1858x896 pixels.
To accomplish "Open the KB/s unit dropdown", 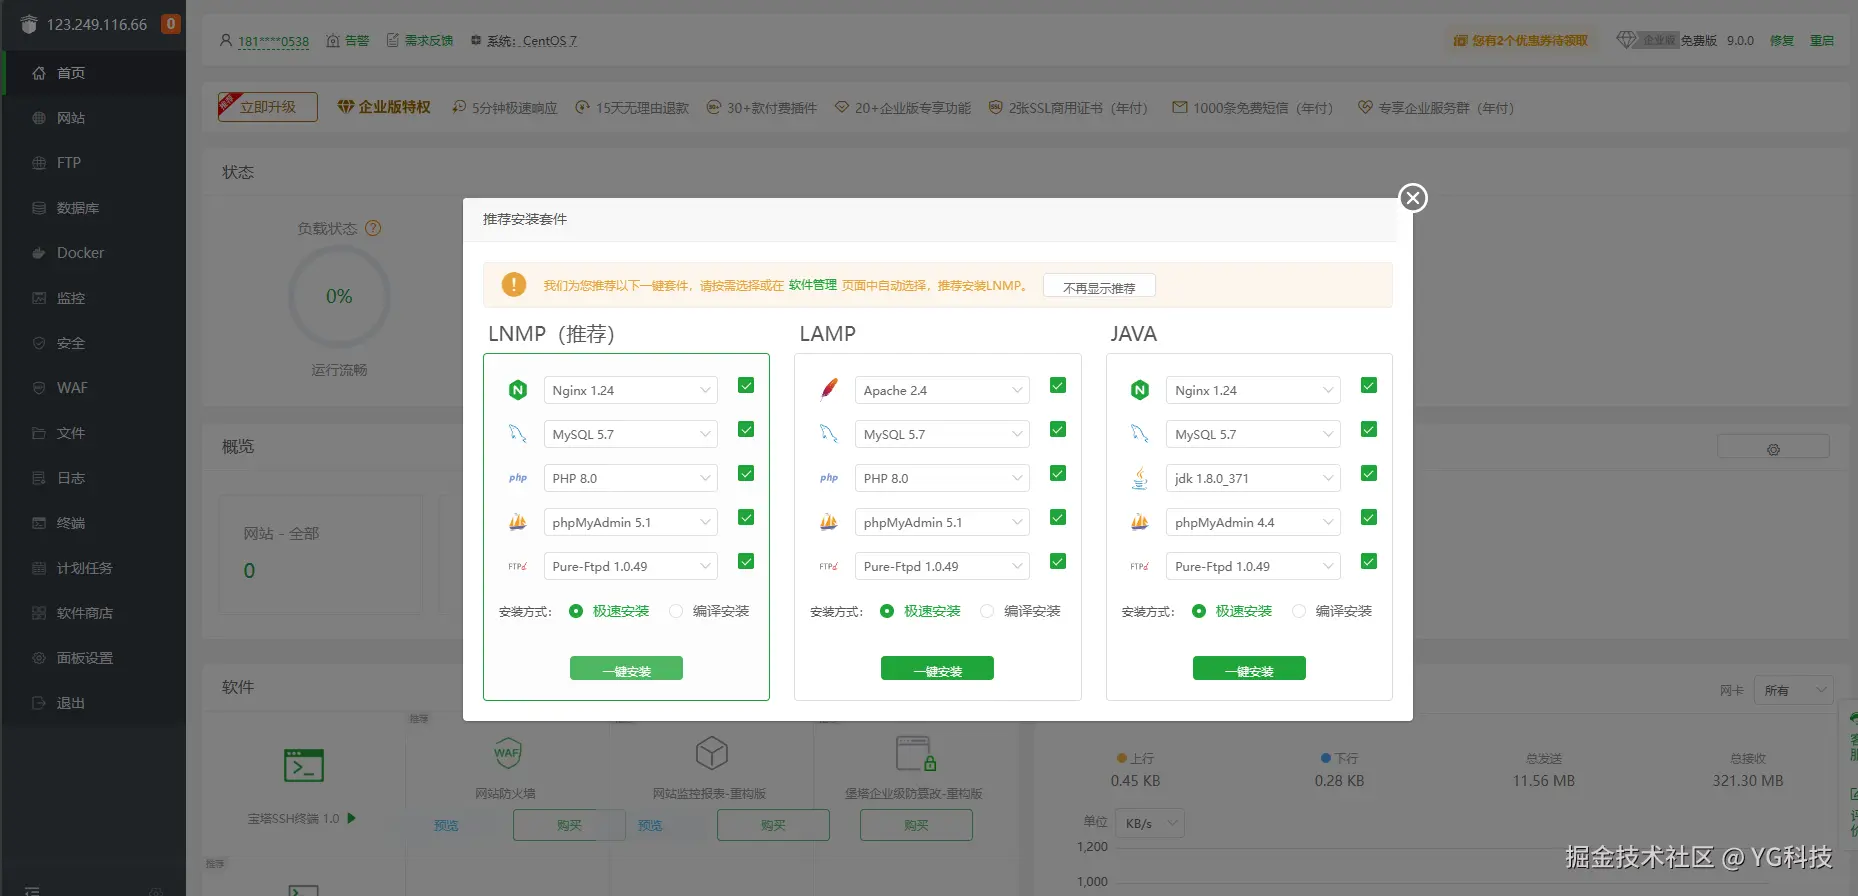I will (1151, 823).
